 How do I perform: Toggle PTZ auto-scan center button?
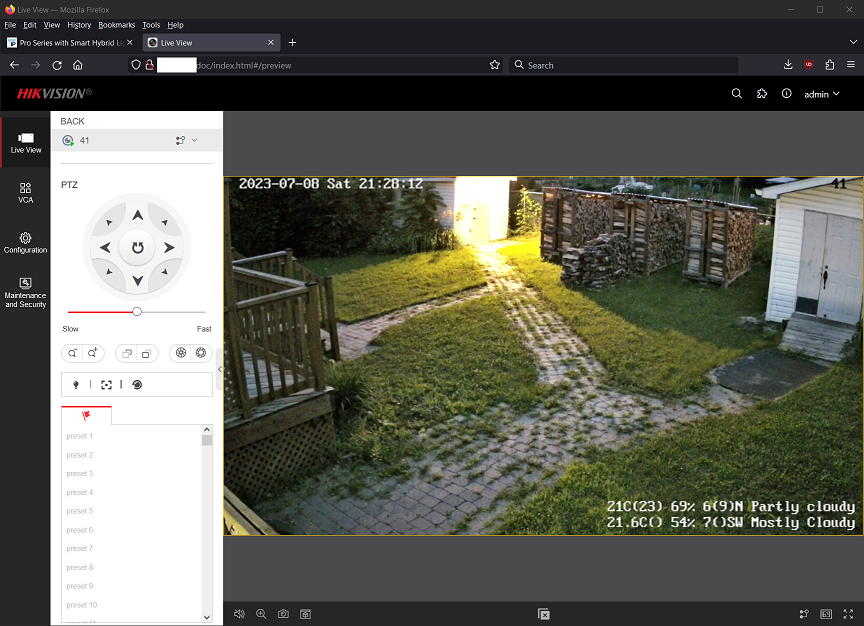pyautogui.click(x=138, y=247)
